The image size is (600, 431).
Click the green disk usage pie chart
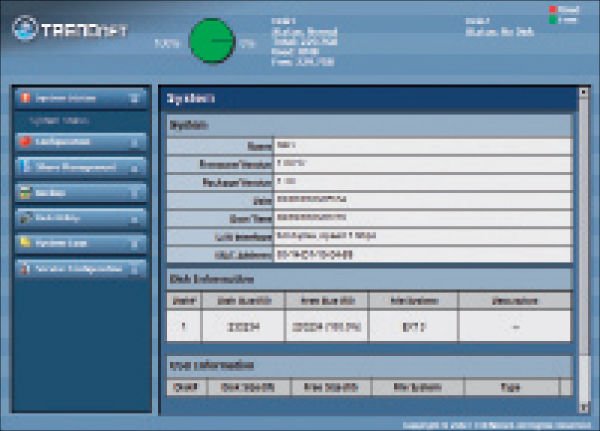click(211, 40)
